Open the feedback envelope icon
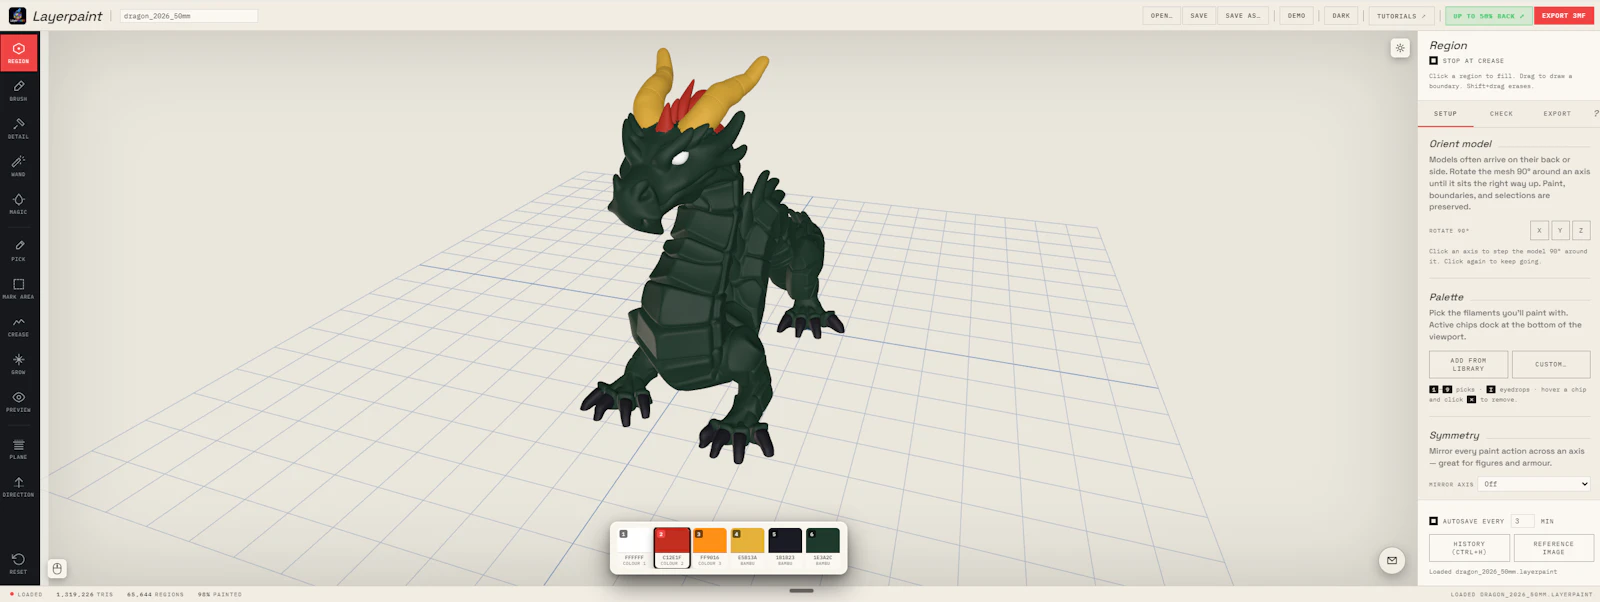 1392,560
